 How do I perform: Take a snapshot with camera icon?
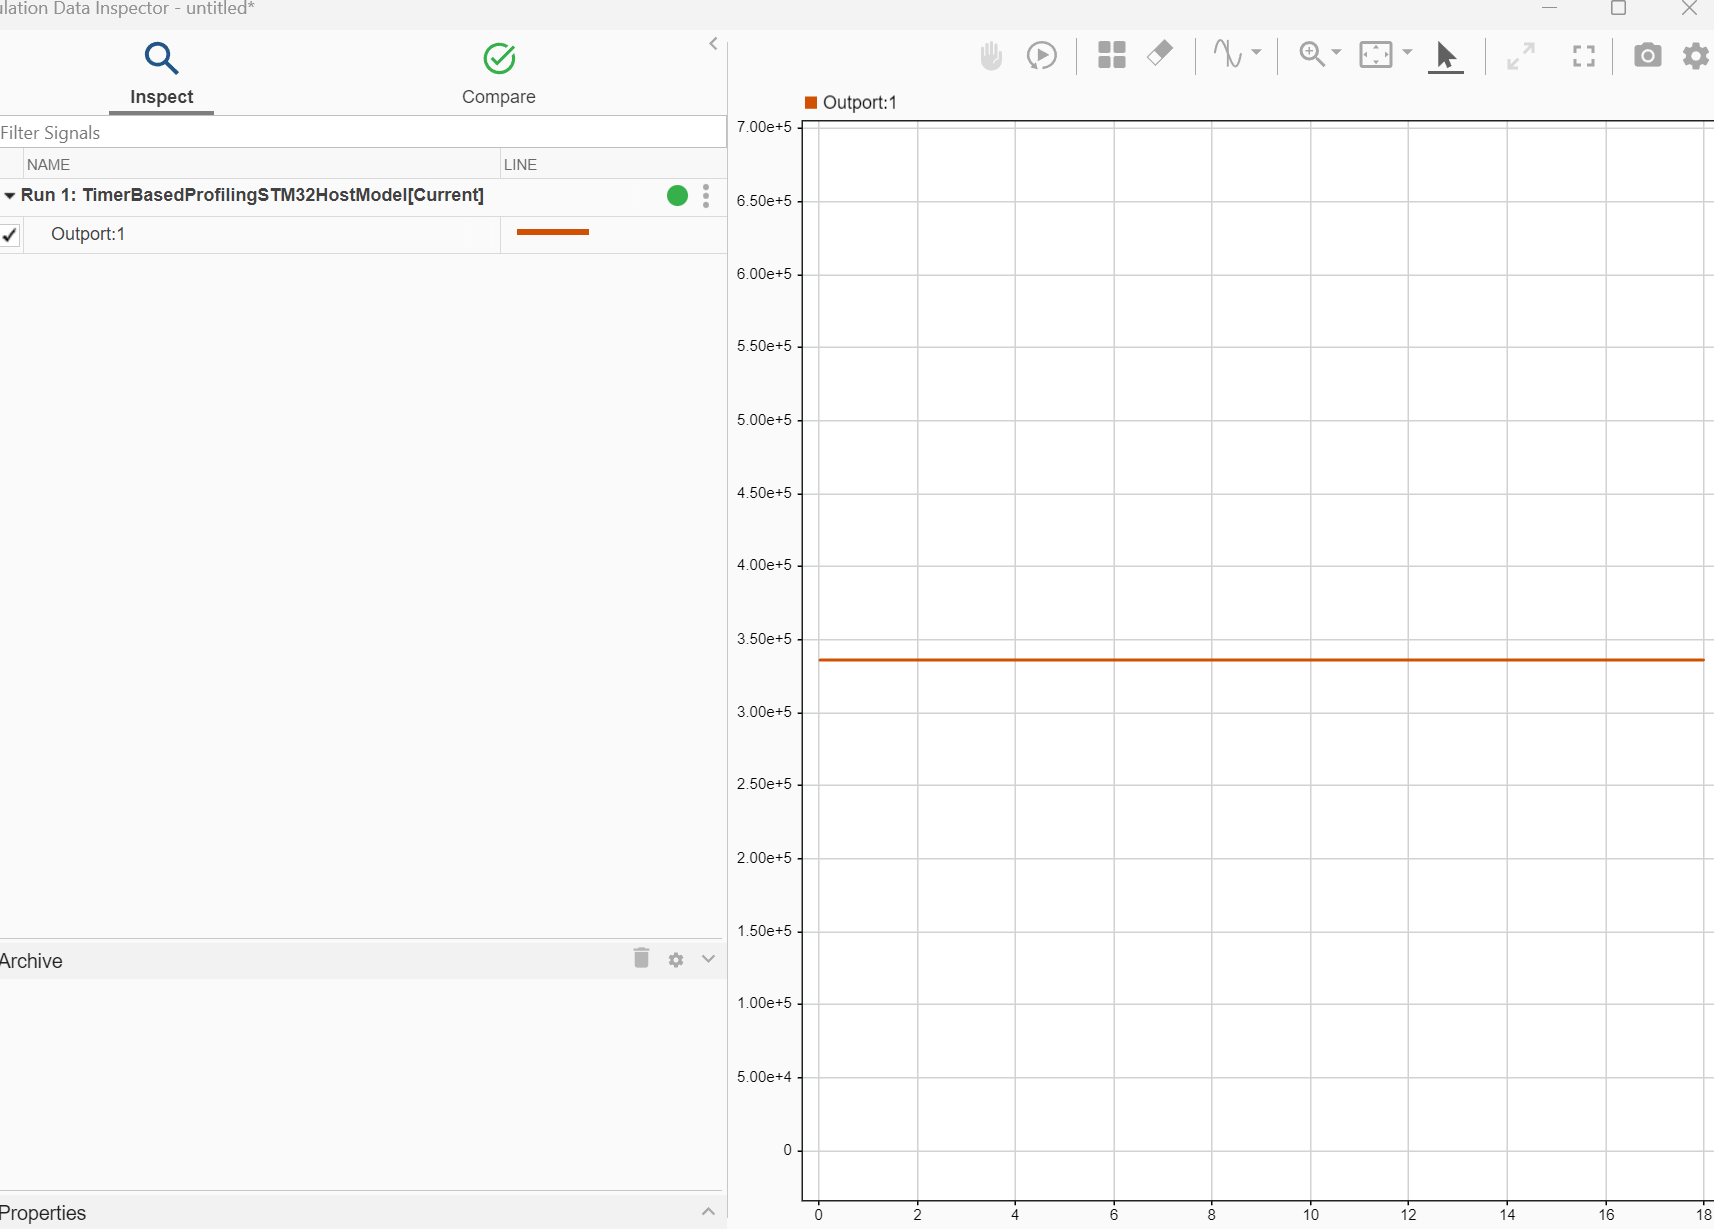pyautogui.click(x=1647, y=55)
